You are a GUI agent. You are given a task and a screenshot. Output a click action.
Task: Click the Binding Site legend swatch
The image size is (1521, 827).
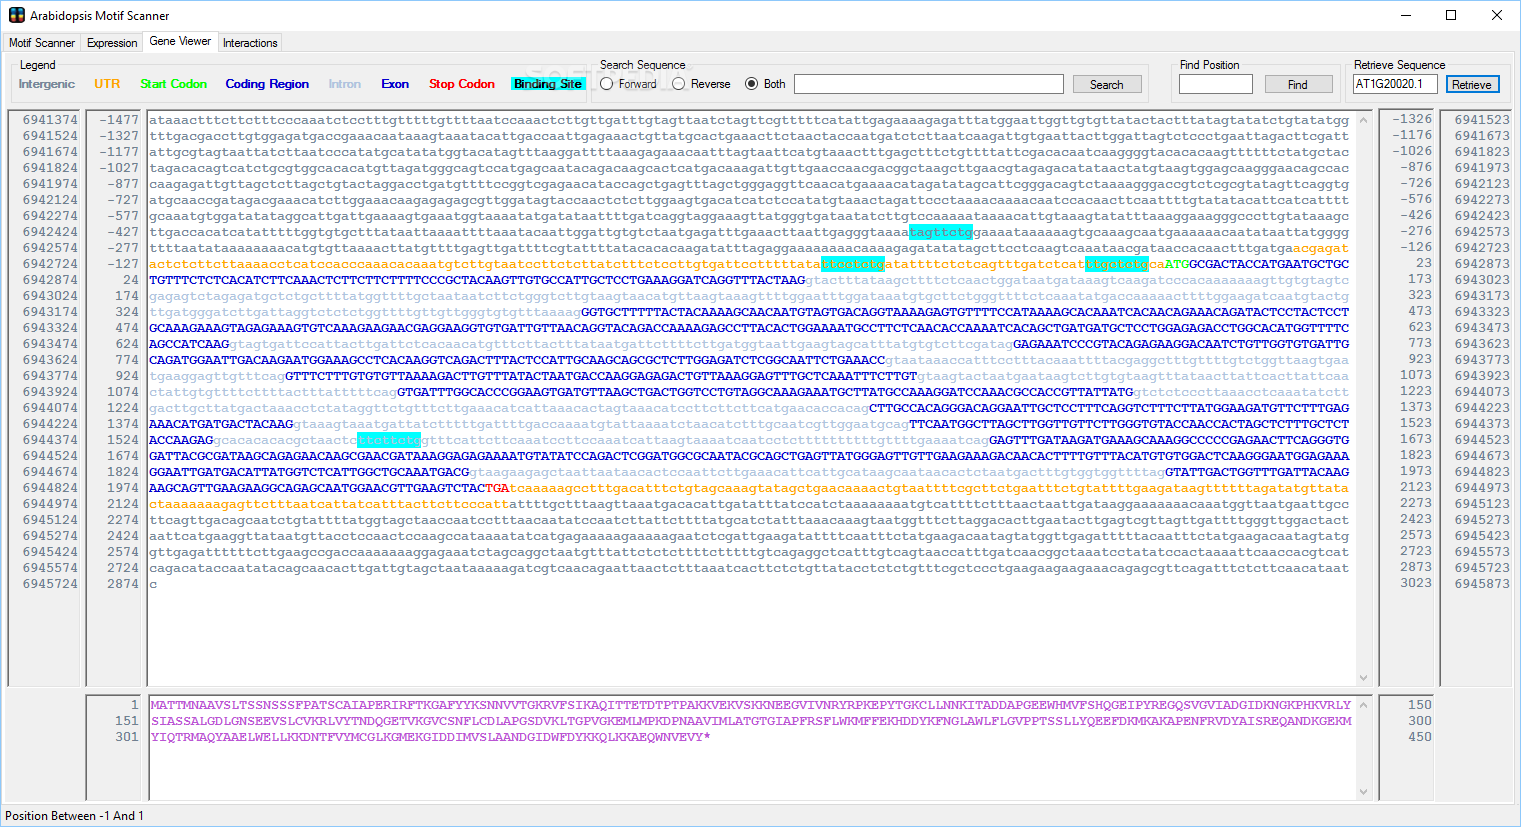pos(548,84)
